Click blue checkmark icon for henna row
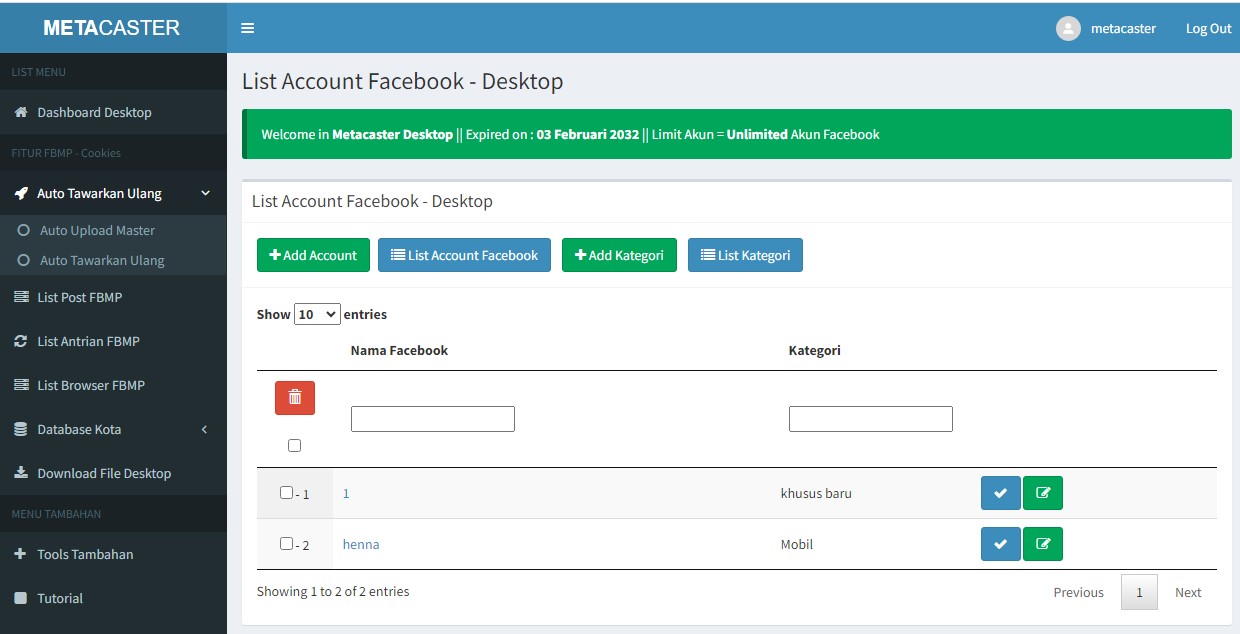The image size is (1240, 634). tap(1000, 544)
